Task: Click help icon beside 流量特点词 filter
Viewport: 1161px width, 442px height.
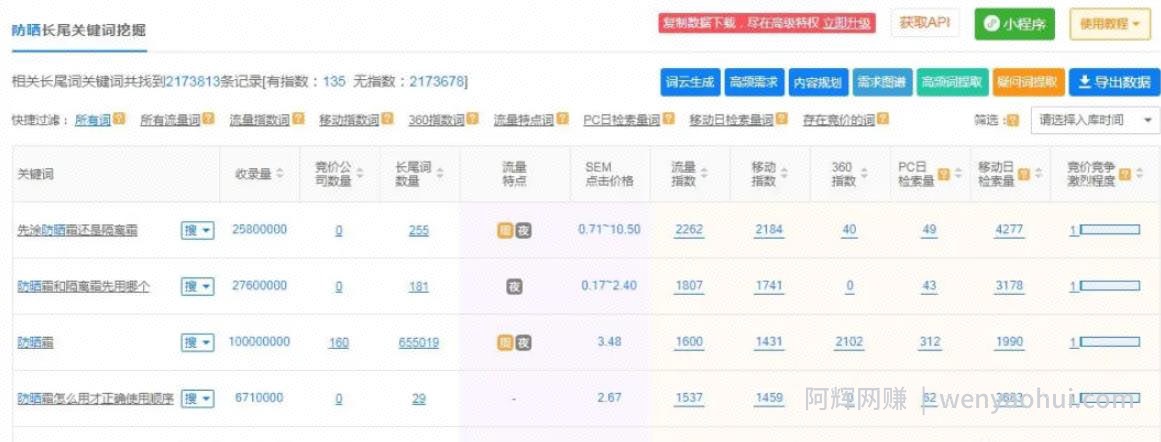Action: (562, 118)
